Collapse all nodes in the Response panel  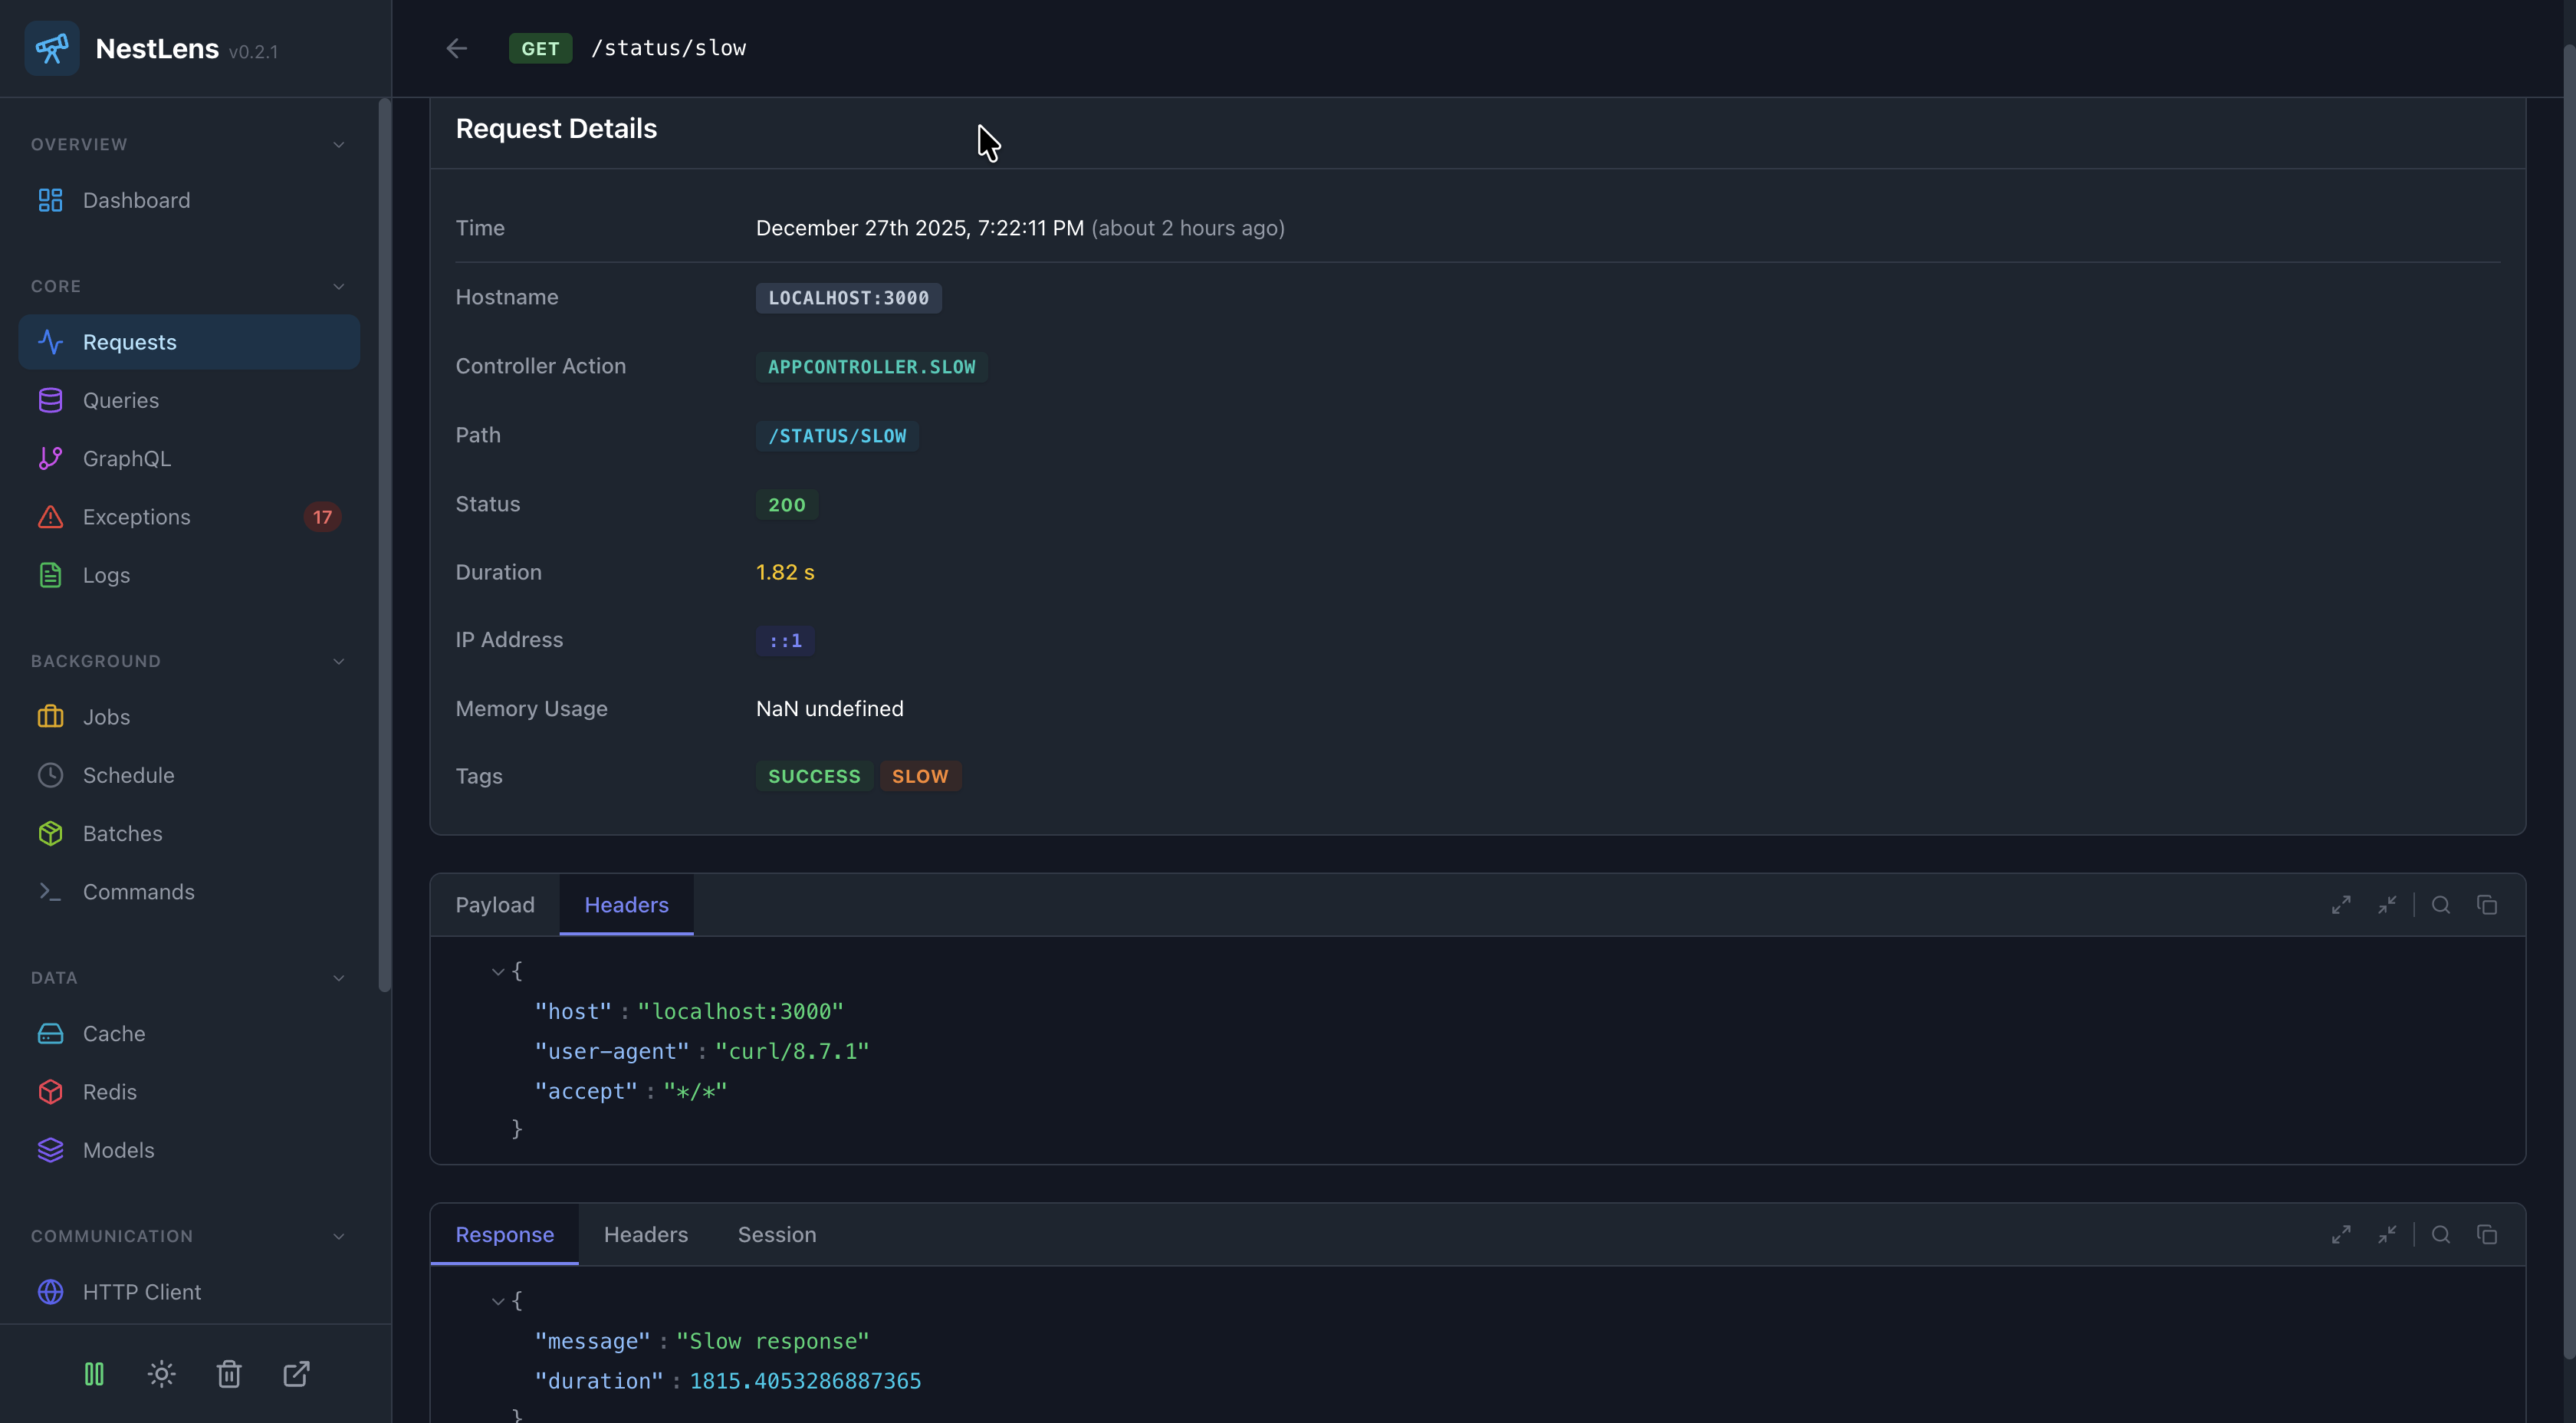click(2387, 1235)
